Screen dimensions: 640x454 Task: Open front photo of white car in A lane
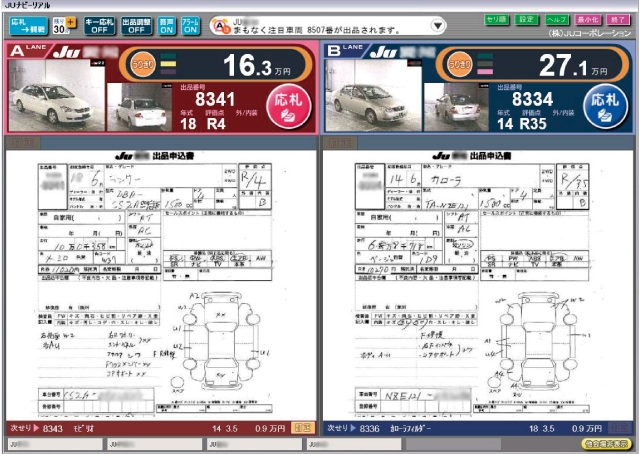point(56,95)
